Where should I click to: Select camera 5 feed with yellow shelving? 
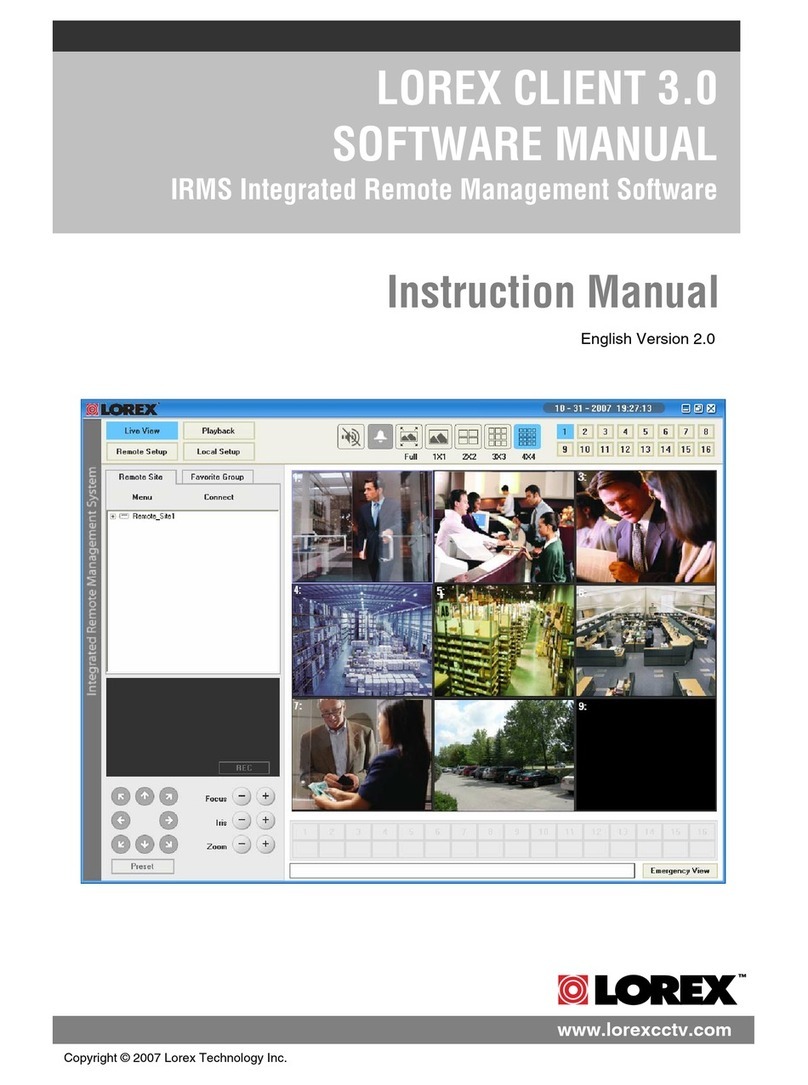click(x=504, y=640)
